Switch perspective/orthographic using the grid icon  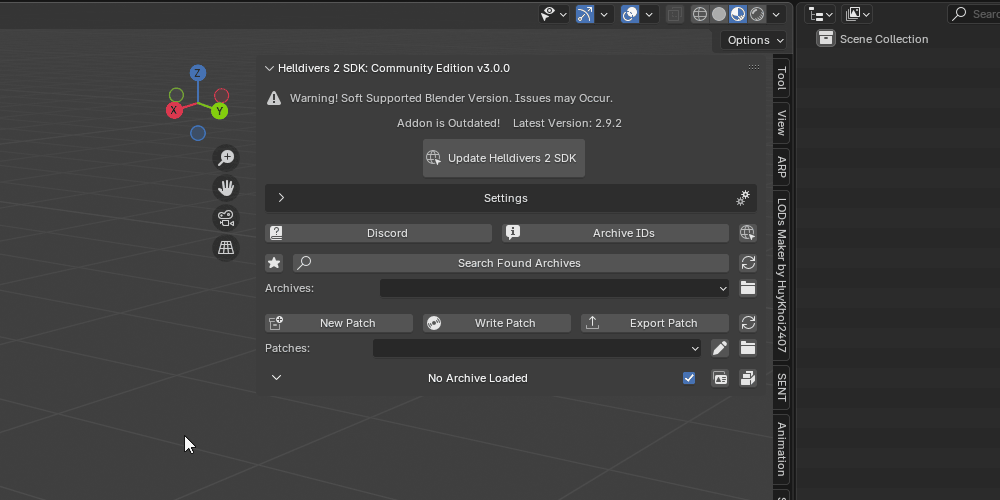(226, 247)
